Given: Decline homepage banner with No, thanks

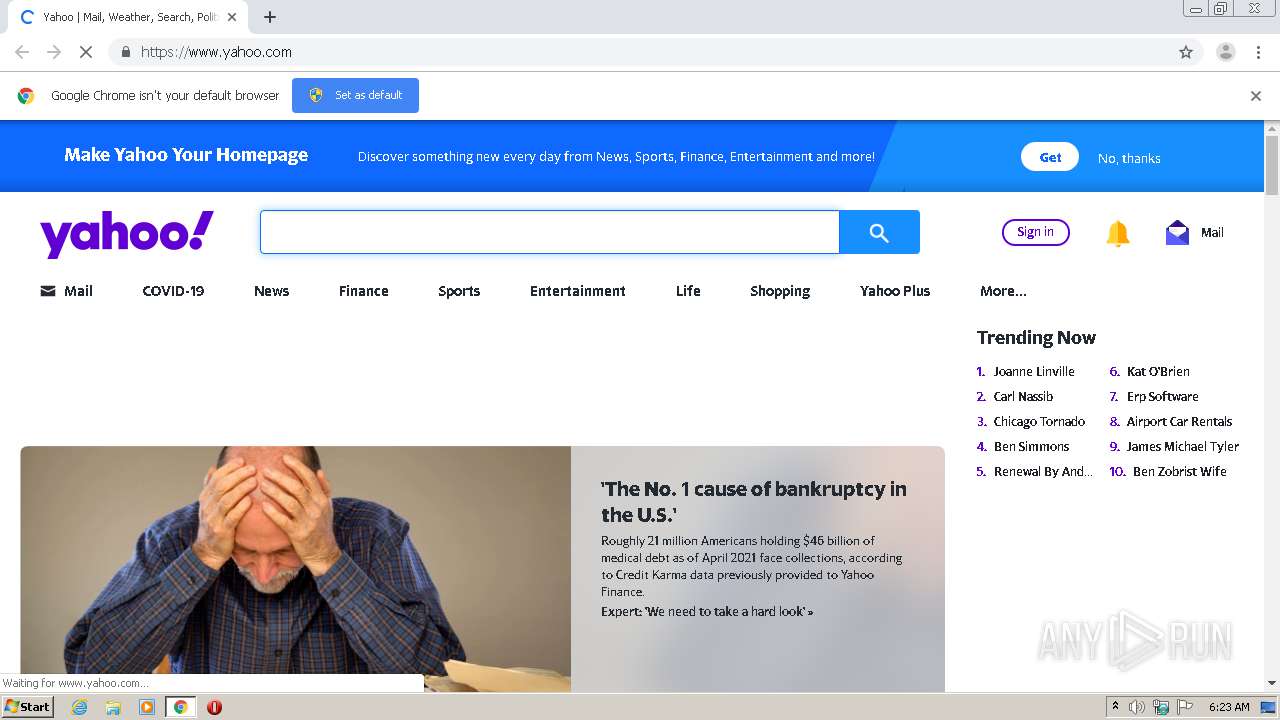Looking at the screenshot, I should point(1129,158).
